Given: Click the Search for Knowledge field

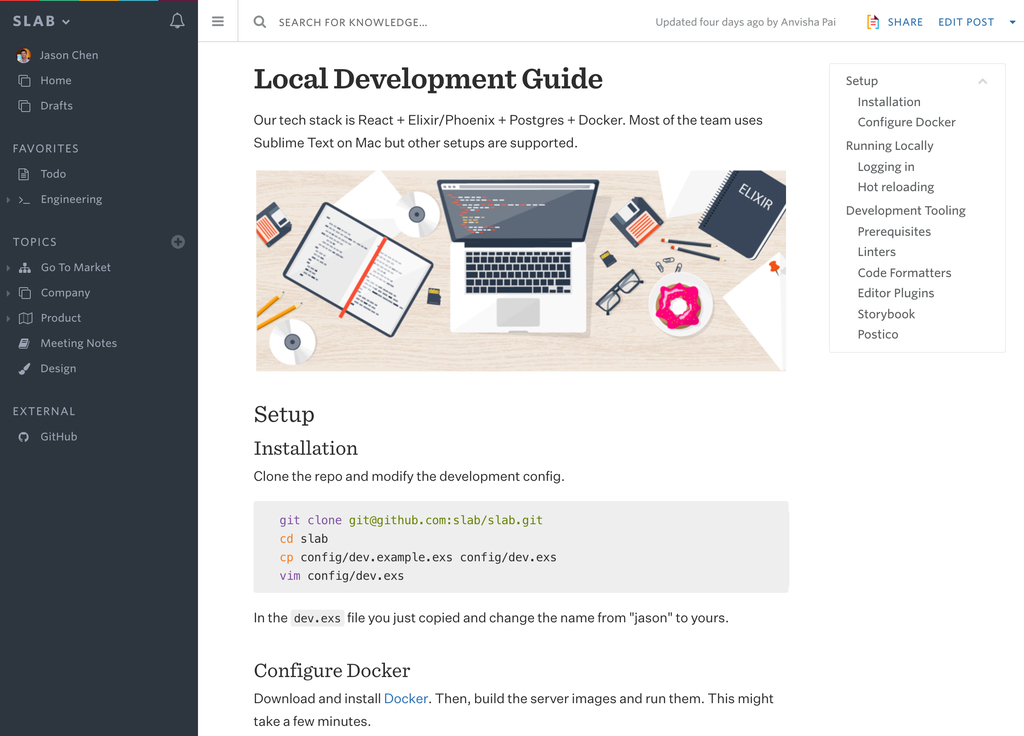Looking at the screenshot, I should pos(353,22).
